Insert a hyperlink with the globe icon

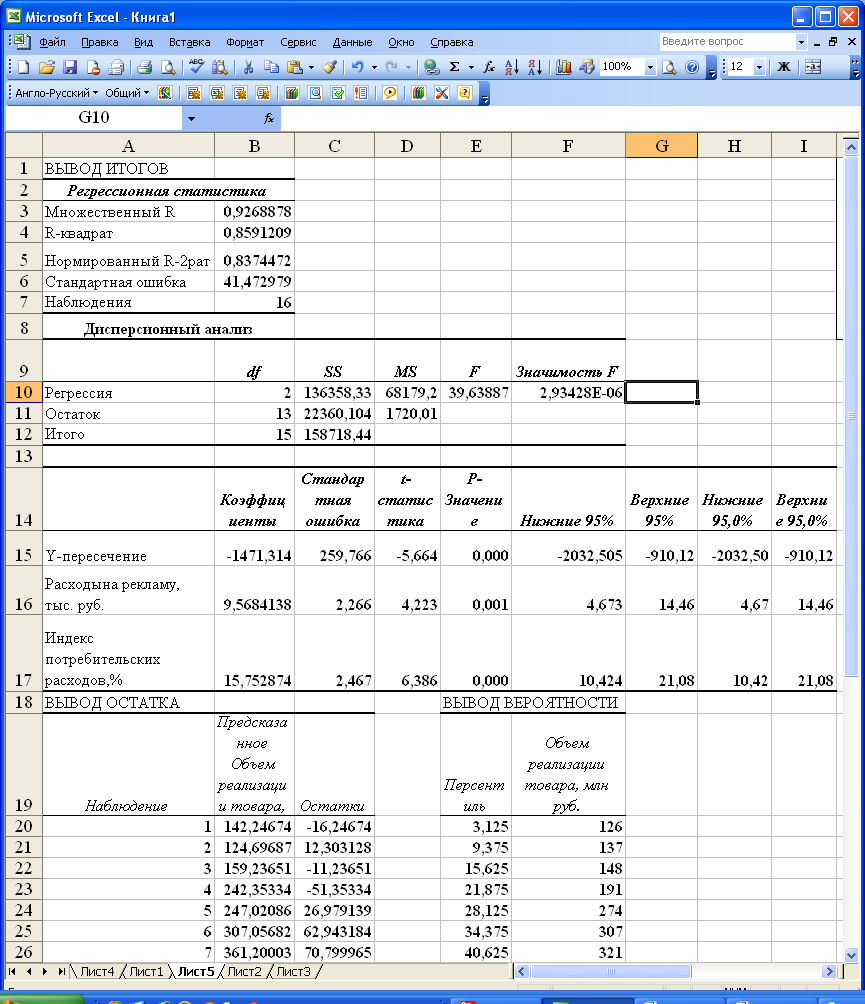[x=432, y=67]
